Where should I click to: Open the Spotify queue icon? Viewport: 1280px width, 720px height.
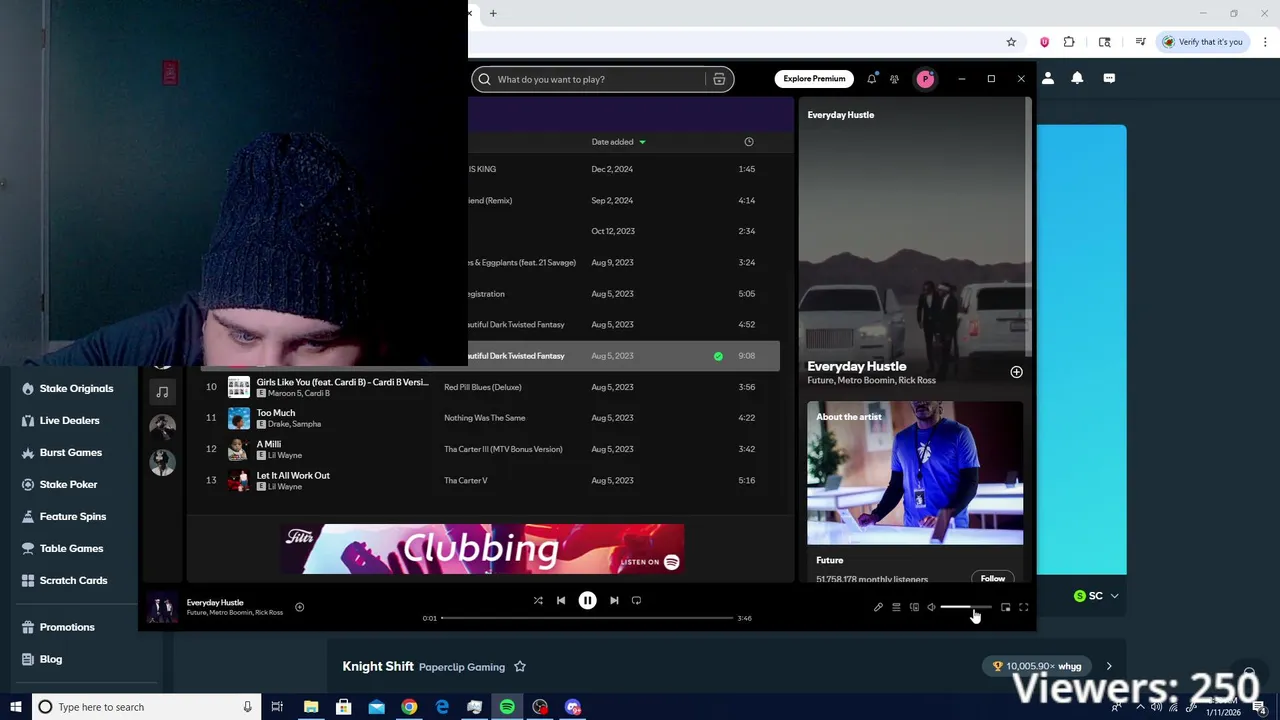coord(896,607)
